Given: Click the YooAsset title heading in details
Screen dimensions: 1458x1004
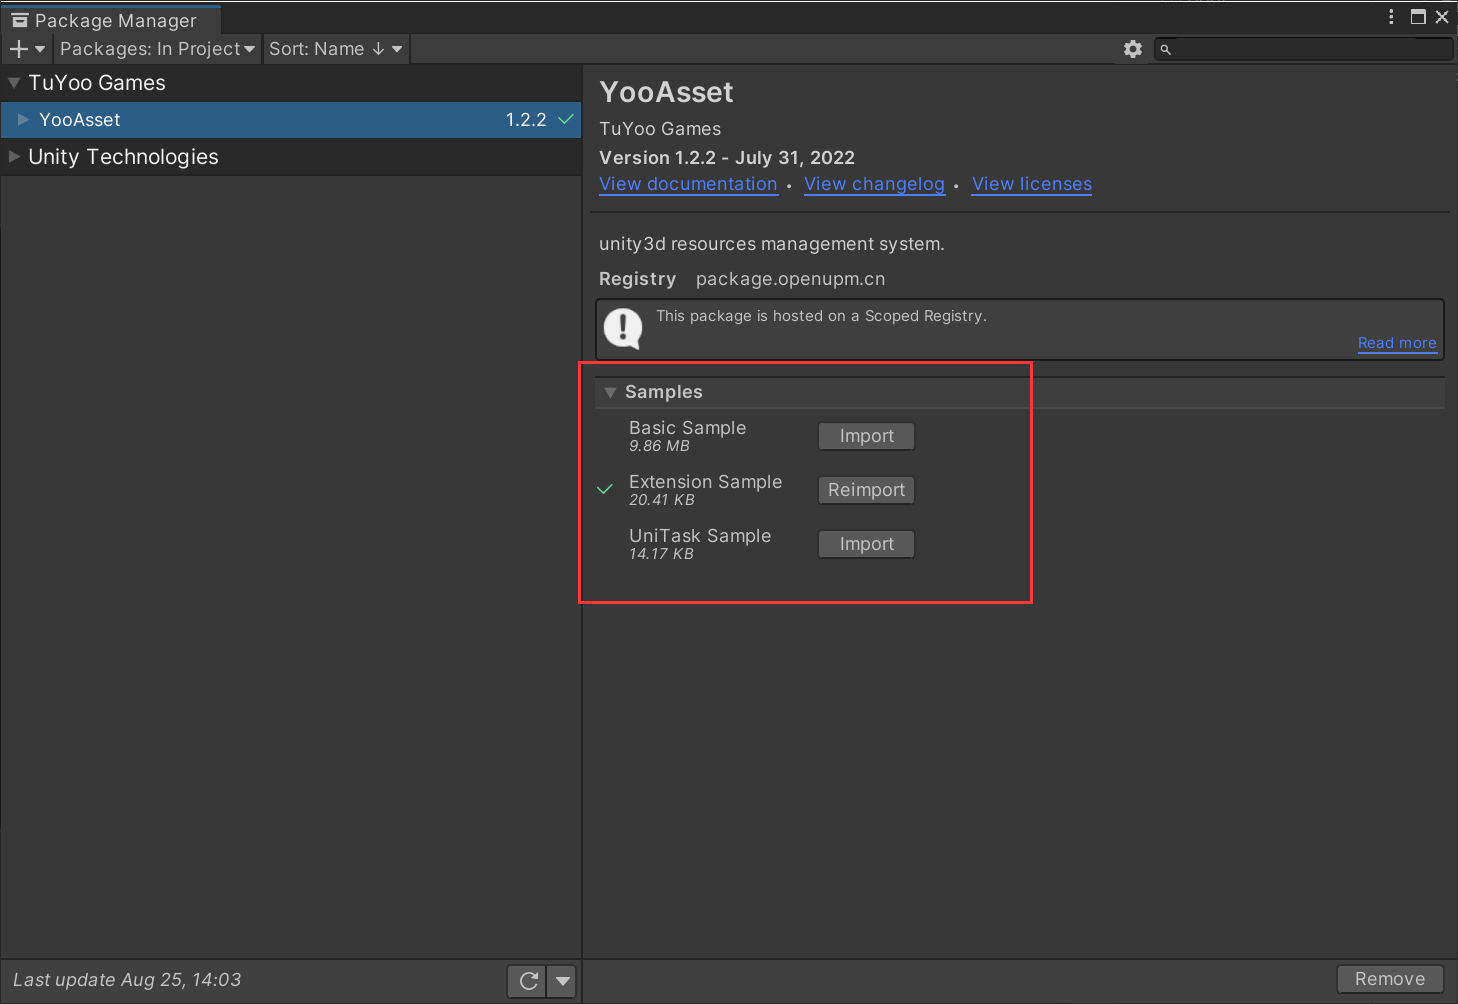Looking at the screenshot, I should coord(666,92).
